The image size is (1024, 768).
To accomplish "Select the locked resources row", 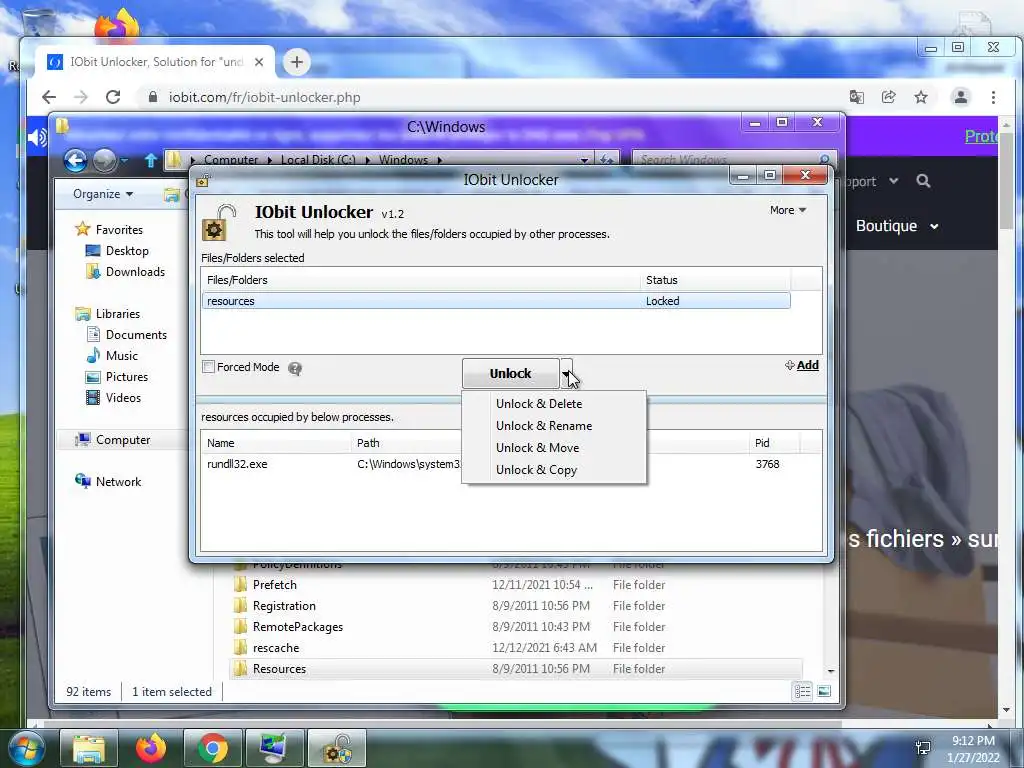I will (x=496, y=301).
